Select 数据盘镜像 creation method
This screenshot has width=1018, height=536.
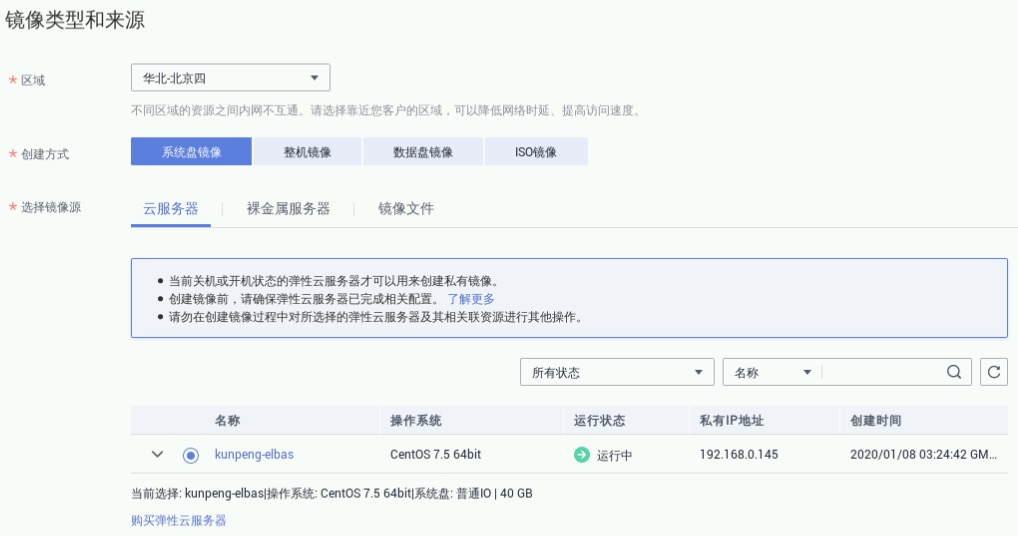423,152
